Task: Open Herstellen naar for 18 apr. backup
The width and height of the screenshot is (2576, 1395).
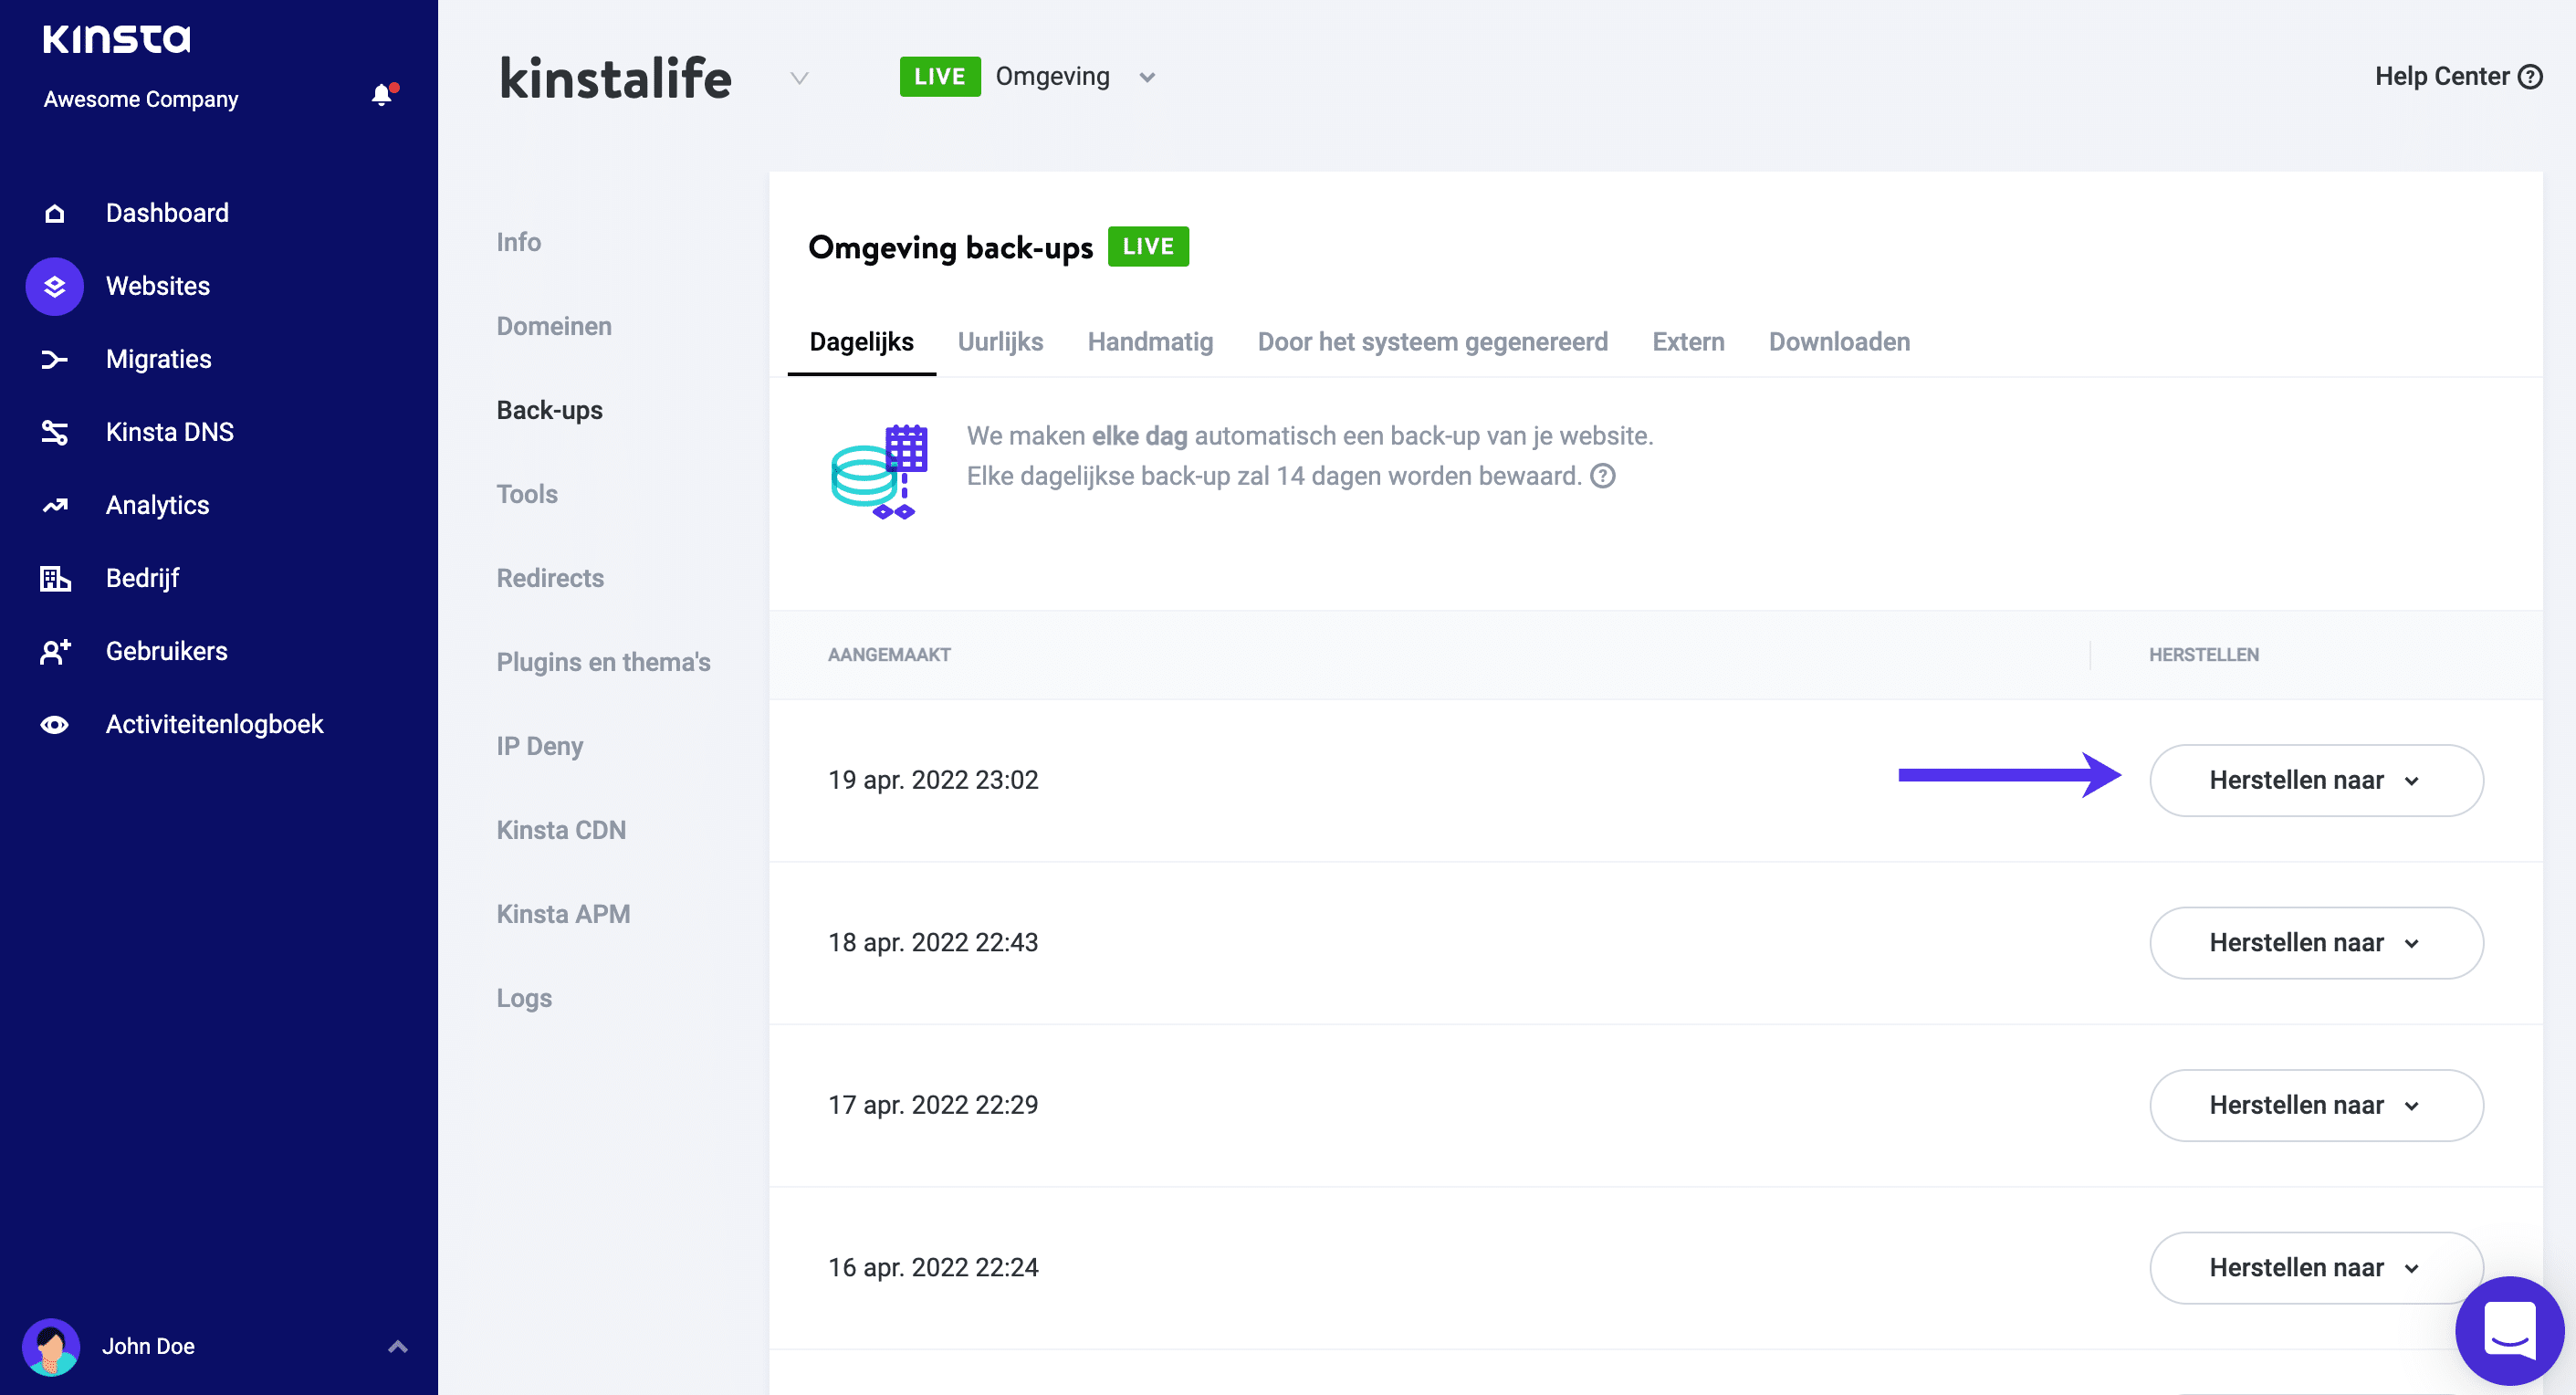Action: (2316, 943)
